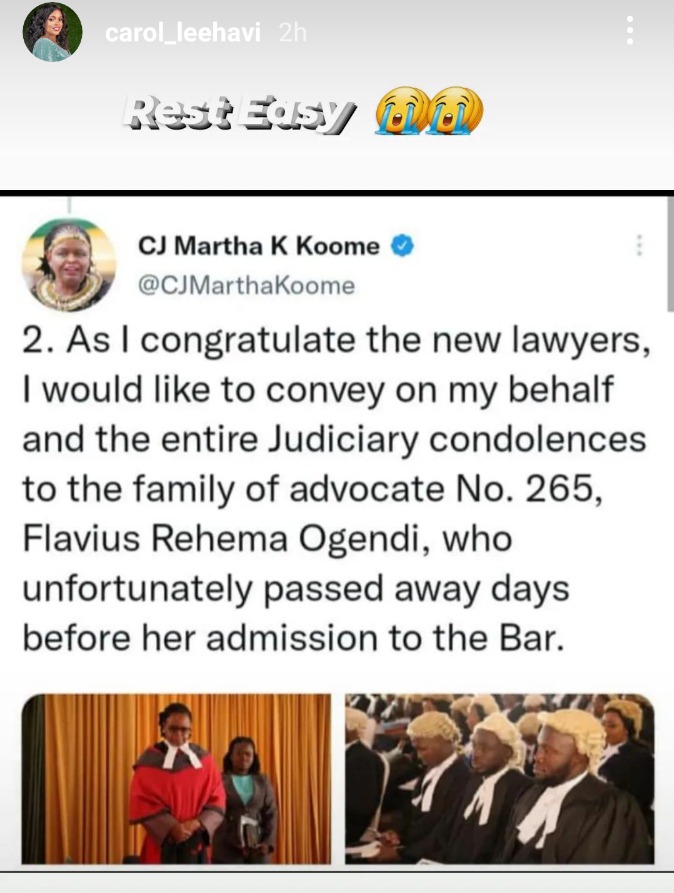Tap the thread line above tweet avatar
This screenshot has width=674, height=893.
(x=69, y=206)
